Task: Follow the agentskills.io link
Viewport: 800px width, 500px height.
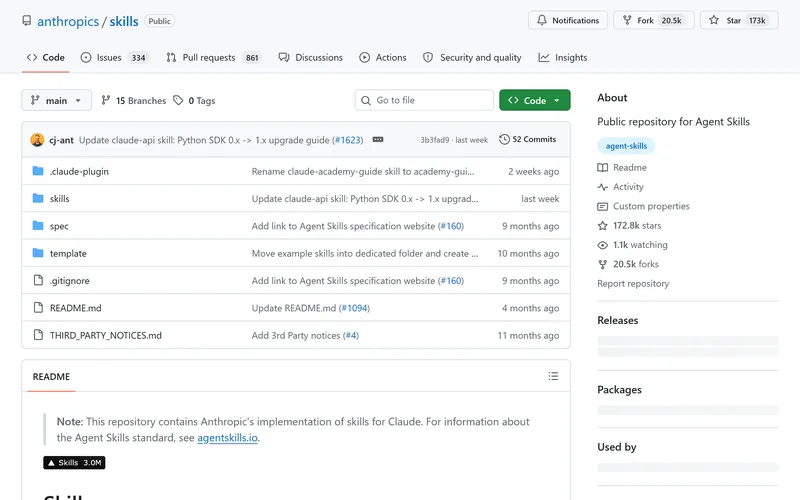Action: pyautogui.click(x=228, y=438)
